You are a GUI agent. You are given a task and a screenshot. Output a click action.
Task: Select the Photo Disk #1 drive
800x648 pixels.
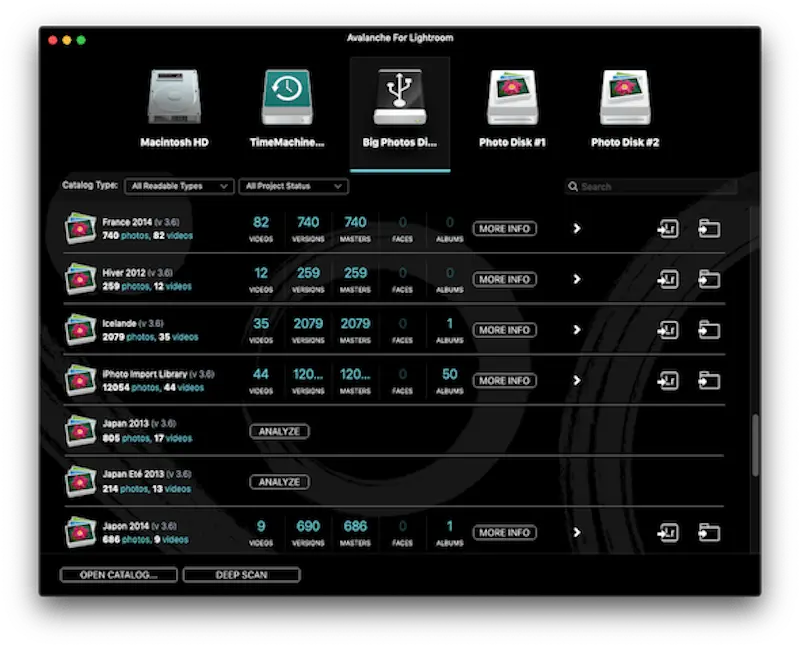pyautogui.click(x=512, y=109)
